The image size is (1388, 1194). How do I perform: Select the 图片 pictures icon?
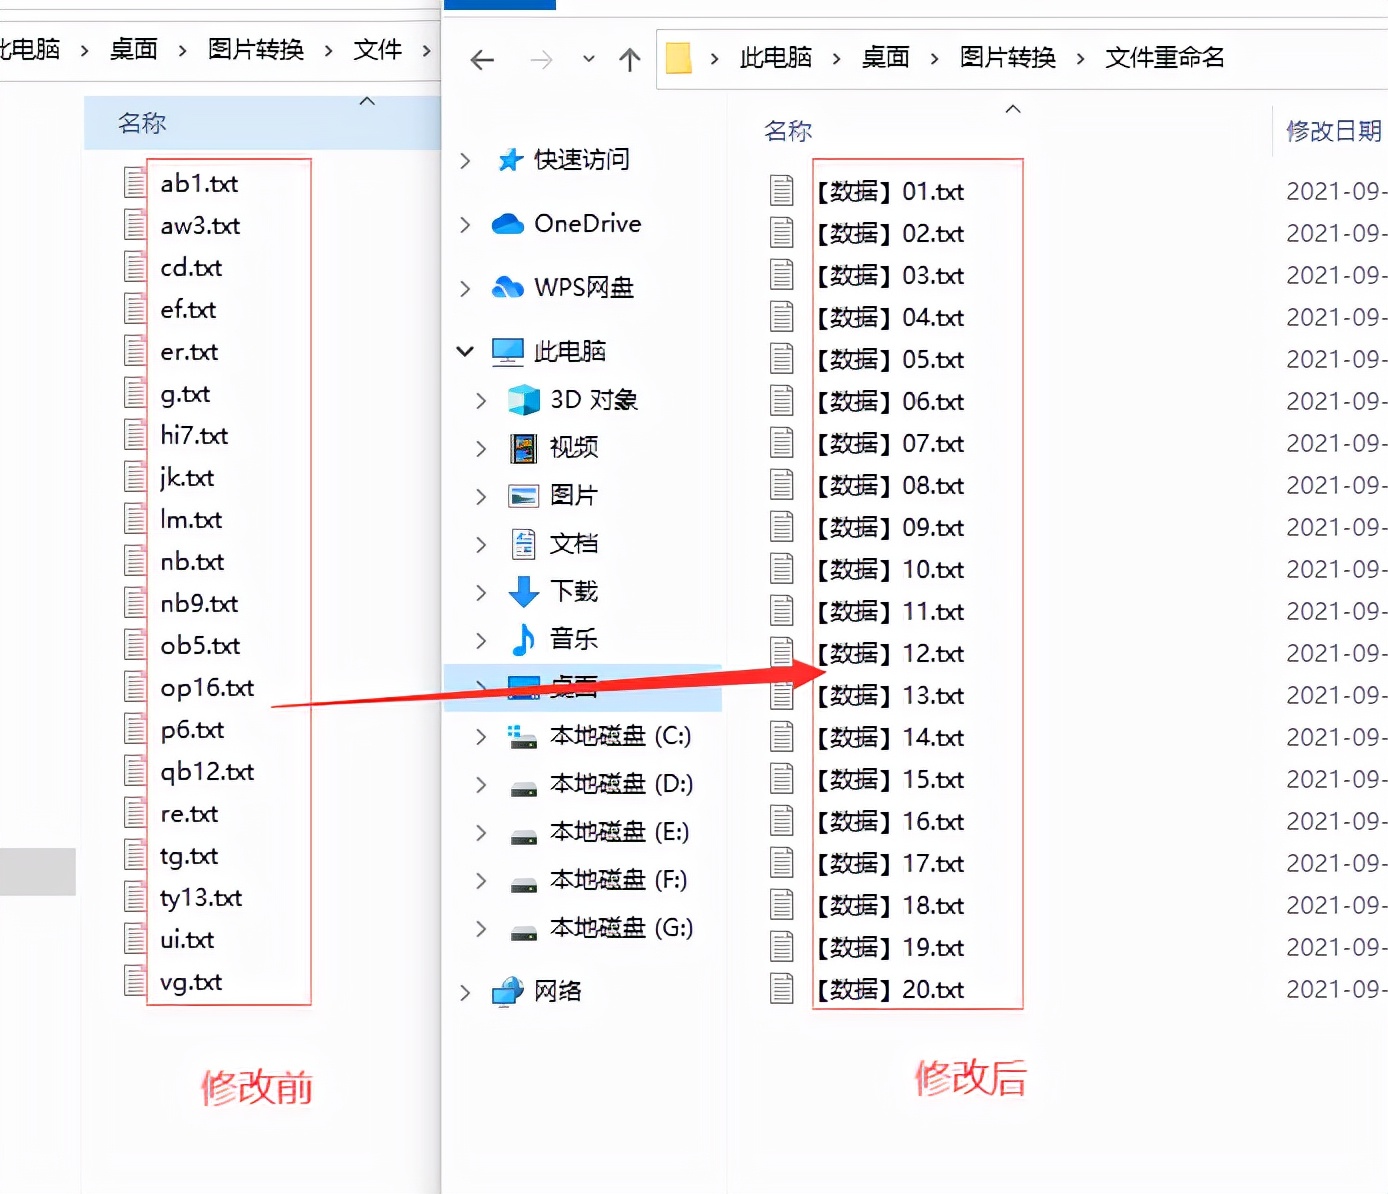524,495
